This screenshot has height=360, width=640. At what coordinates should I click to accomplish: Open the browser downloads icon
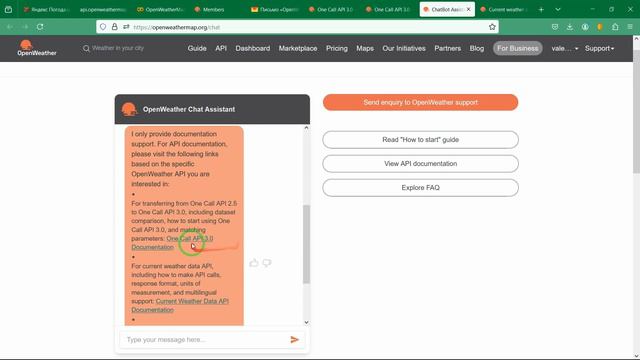[570, 27]
